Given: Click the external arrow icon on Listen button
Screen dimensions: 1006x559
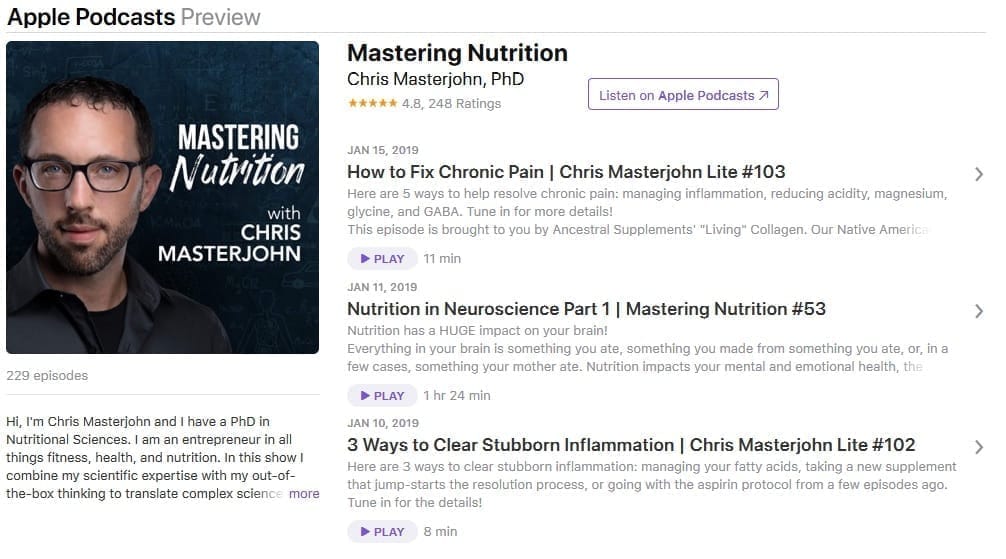Looking at the screenshot, I should [763, 95].
